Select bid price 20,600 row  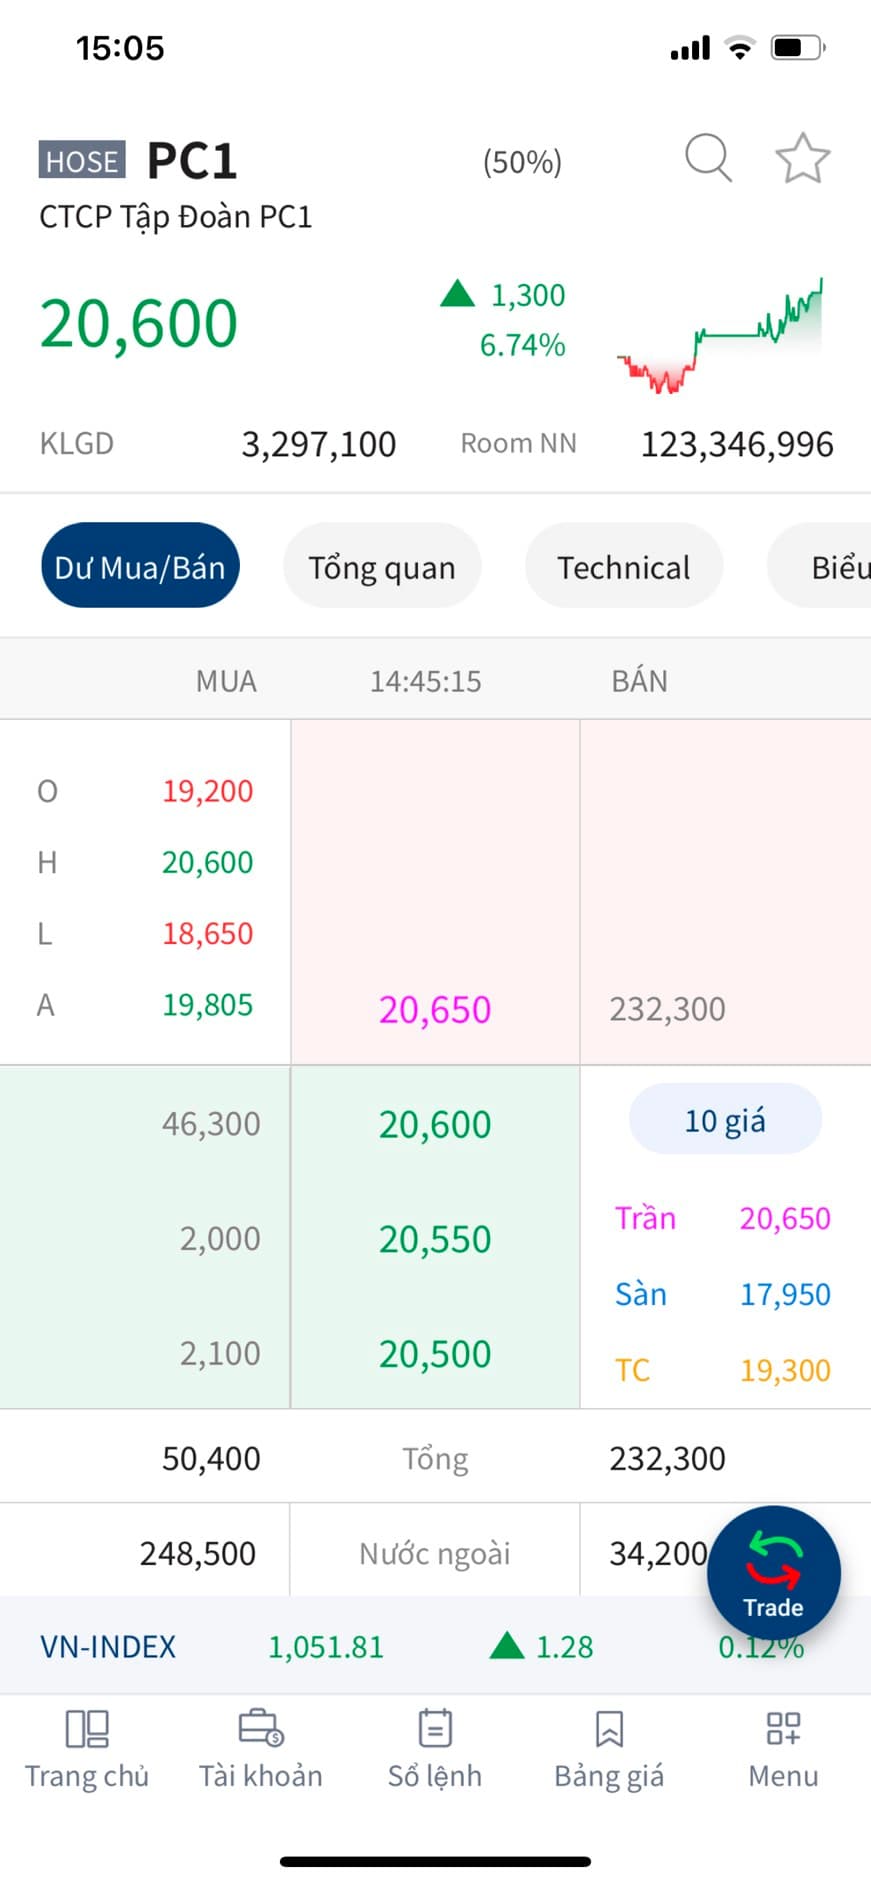tap(435, 1125)
